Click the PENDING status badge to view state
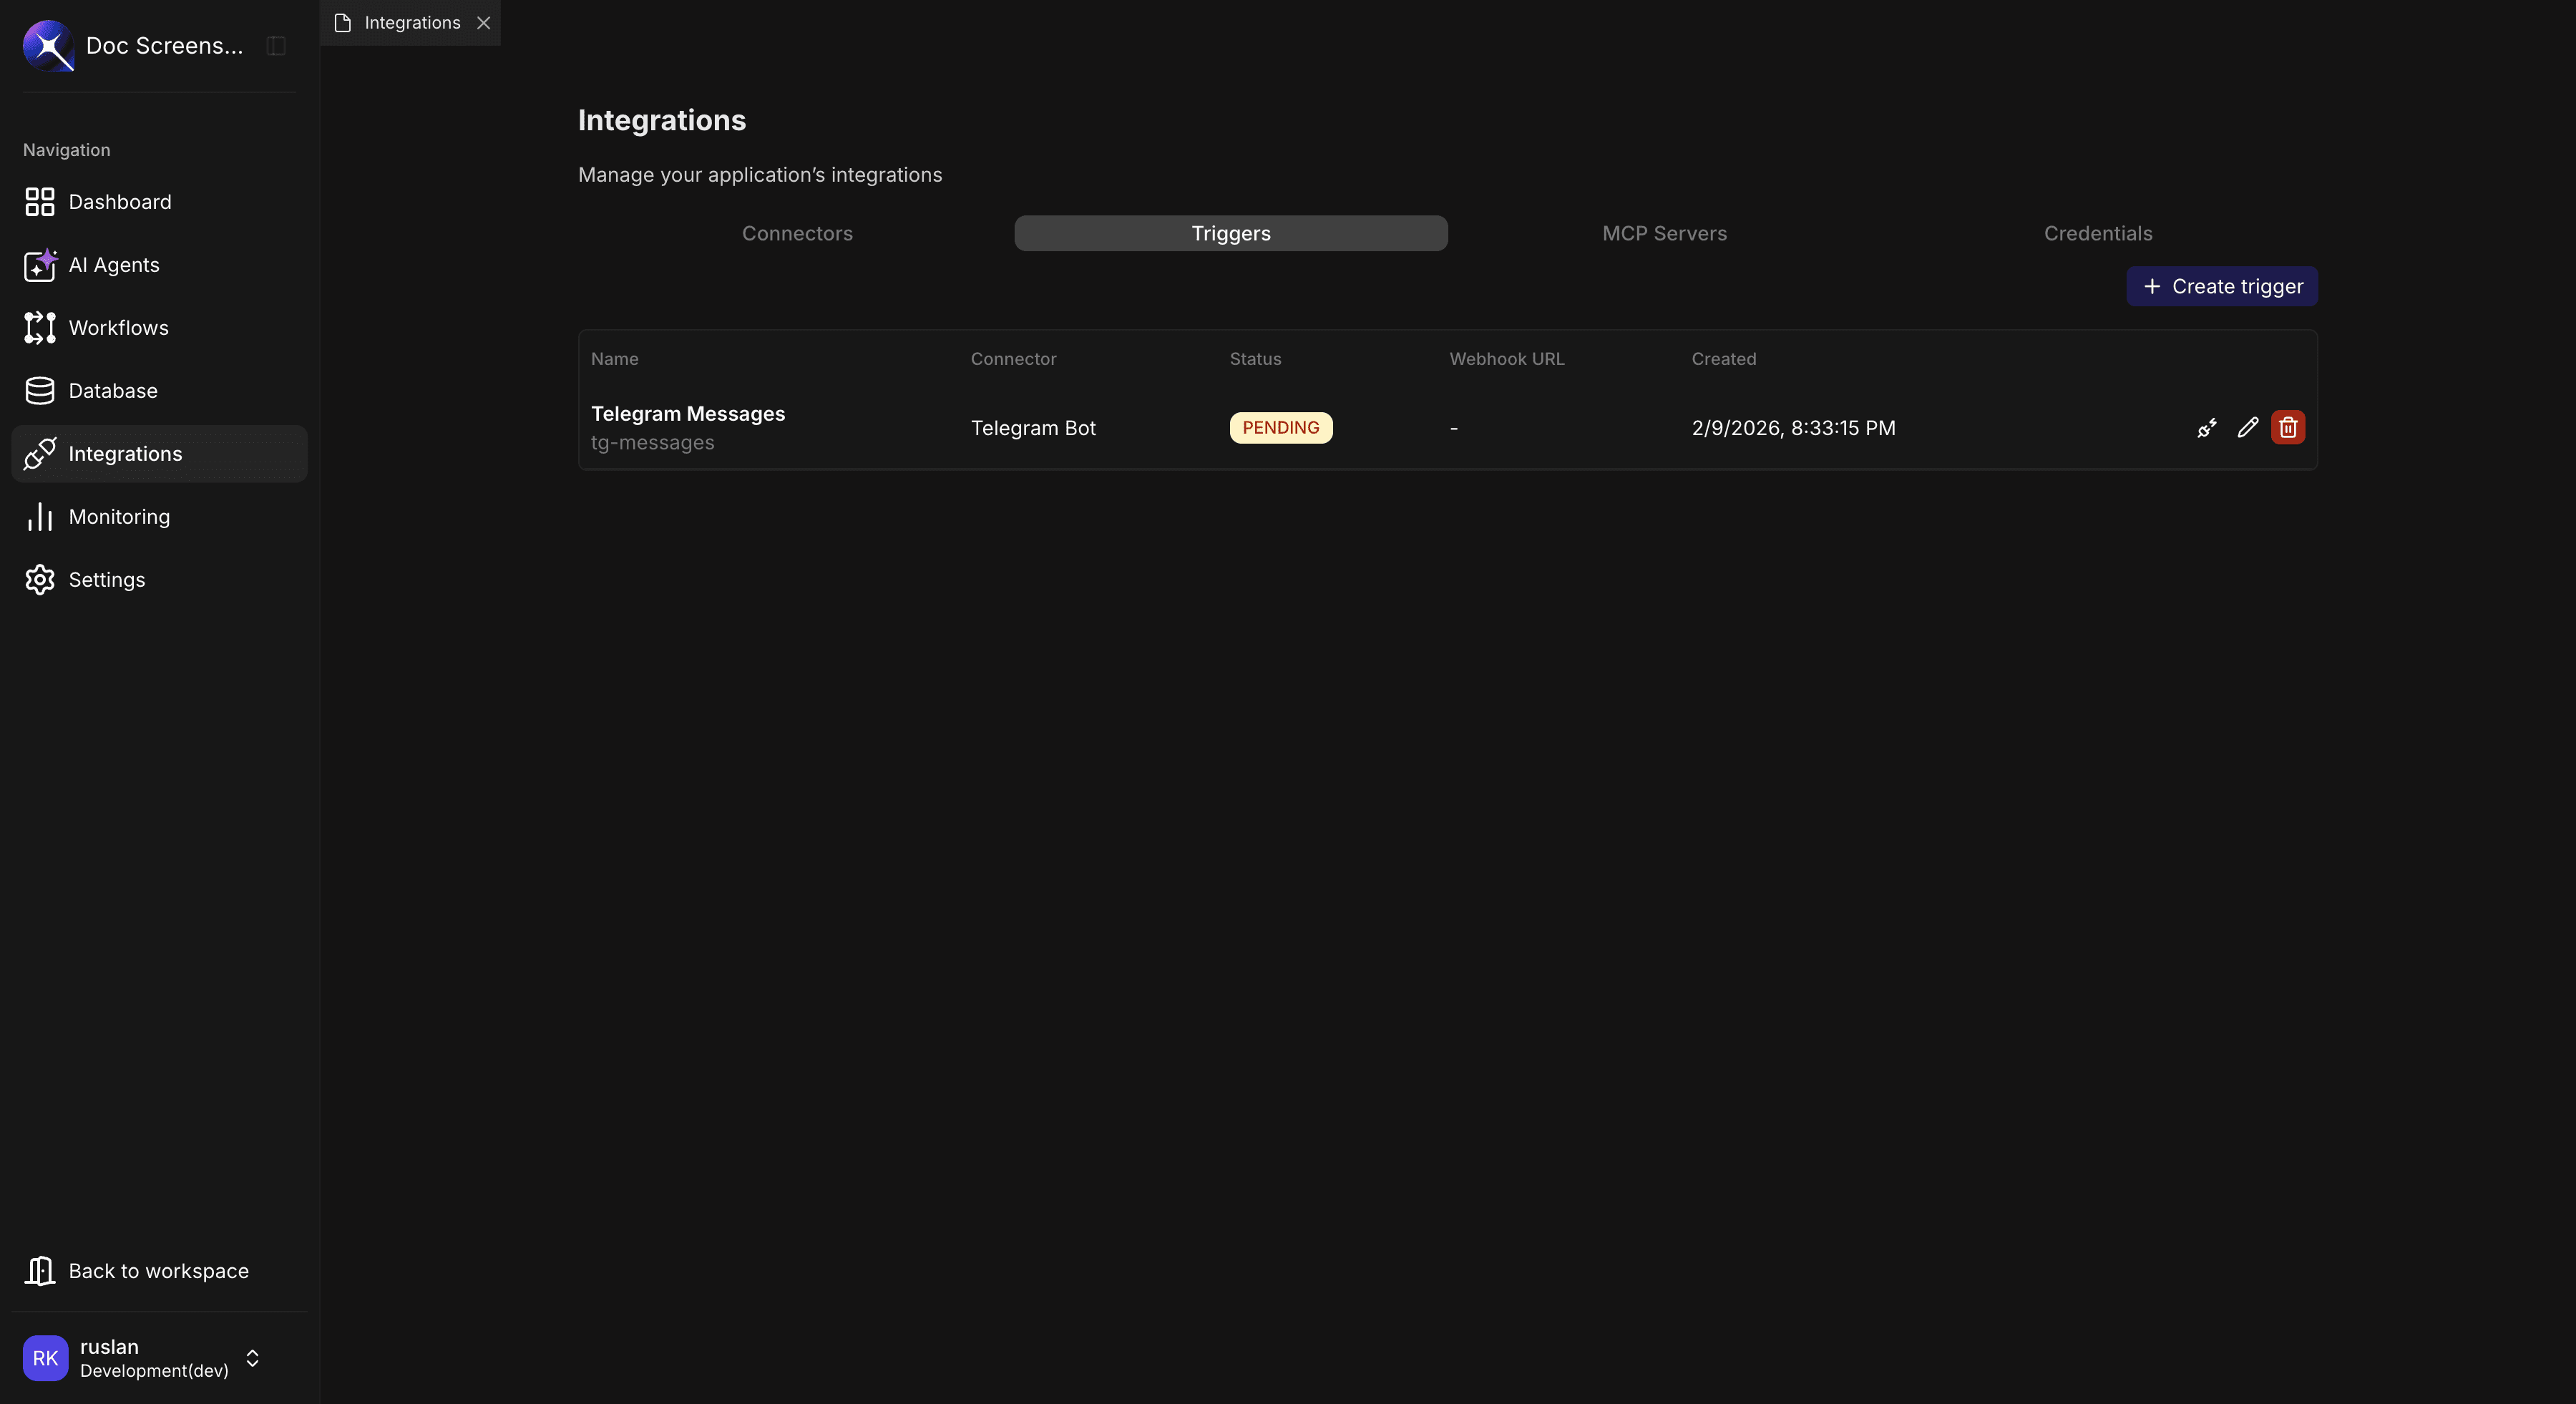2576x1404 pixels. pyautogui.click(x=1281, y=427)
